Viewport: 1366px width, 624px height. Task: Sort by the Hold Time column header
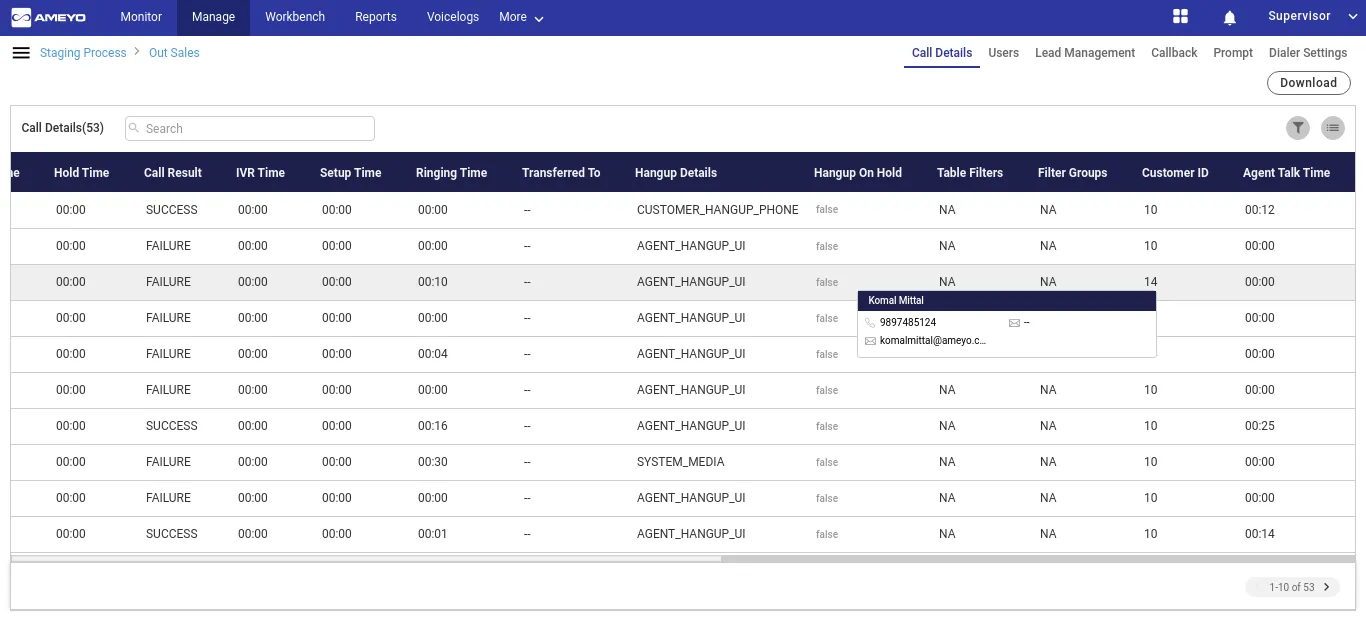(82, 173)
